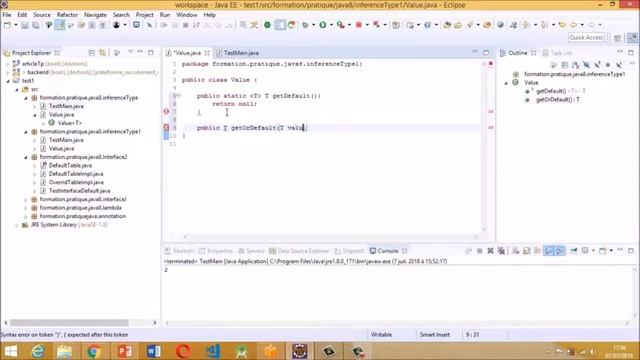This screenshot has width=640, height=360.
Task: Toggle Hide Non-Public Members in Outline
Action: (x=608, y=64)
